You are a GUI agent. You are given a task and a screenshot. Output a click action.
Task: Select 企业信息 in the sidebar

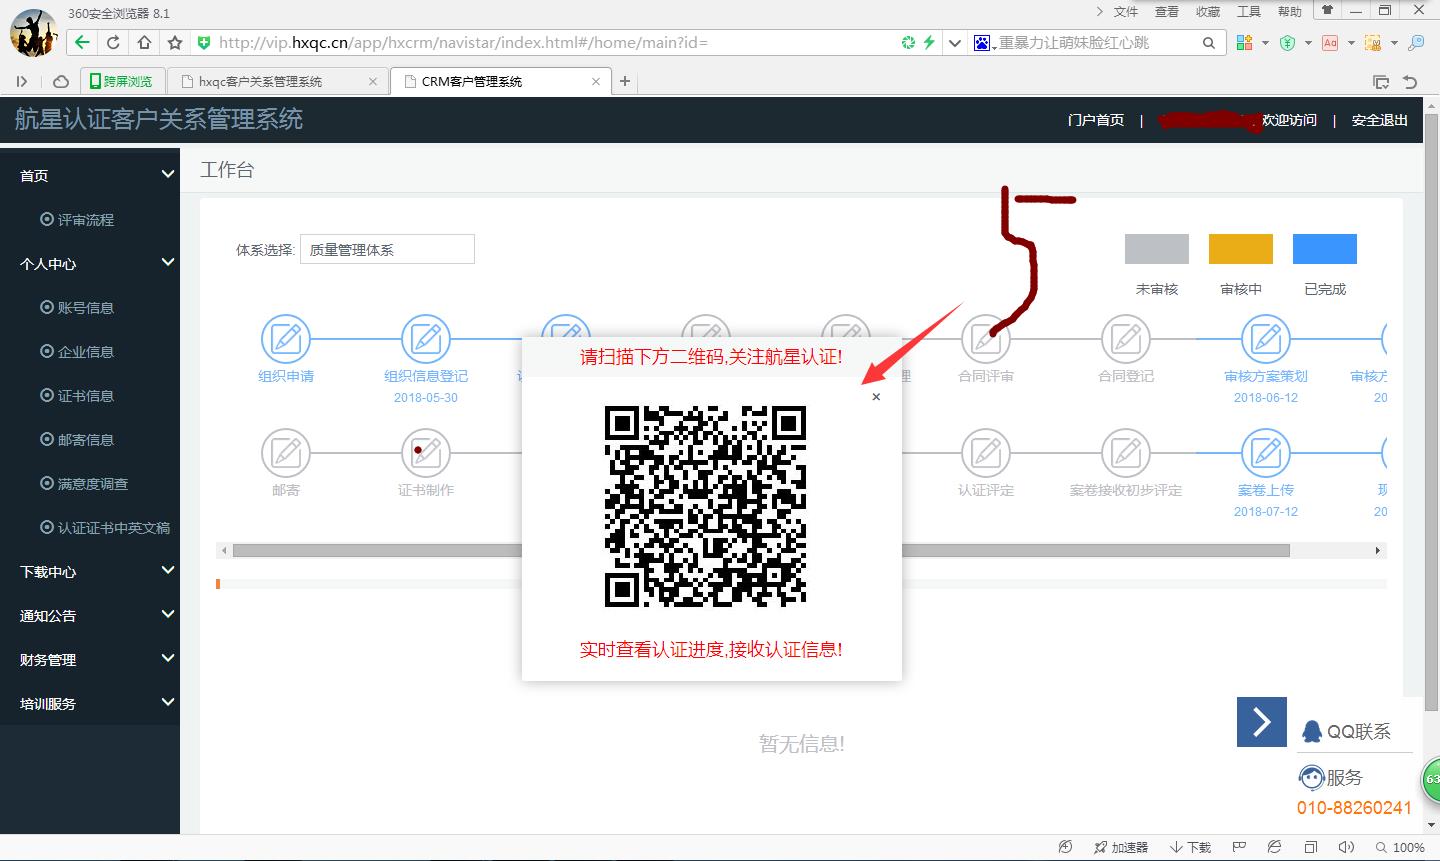coord(85,352)
